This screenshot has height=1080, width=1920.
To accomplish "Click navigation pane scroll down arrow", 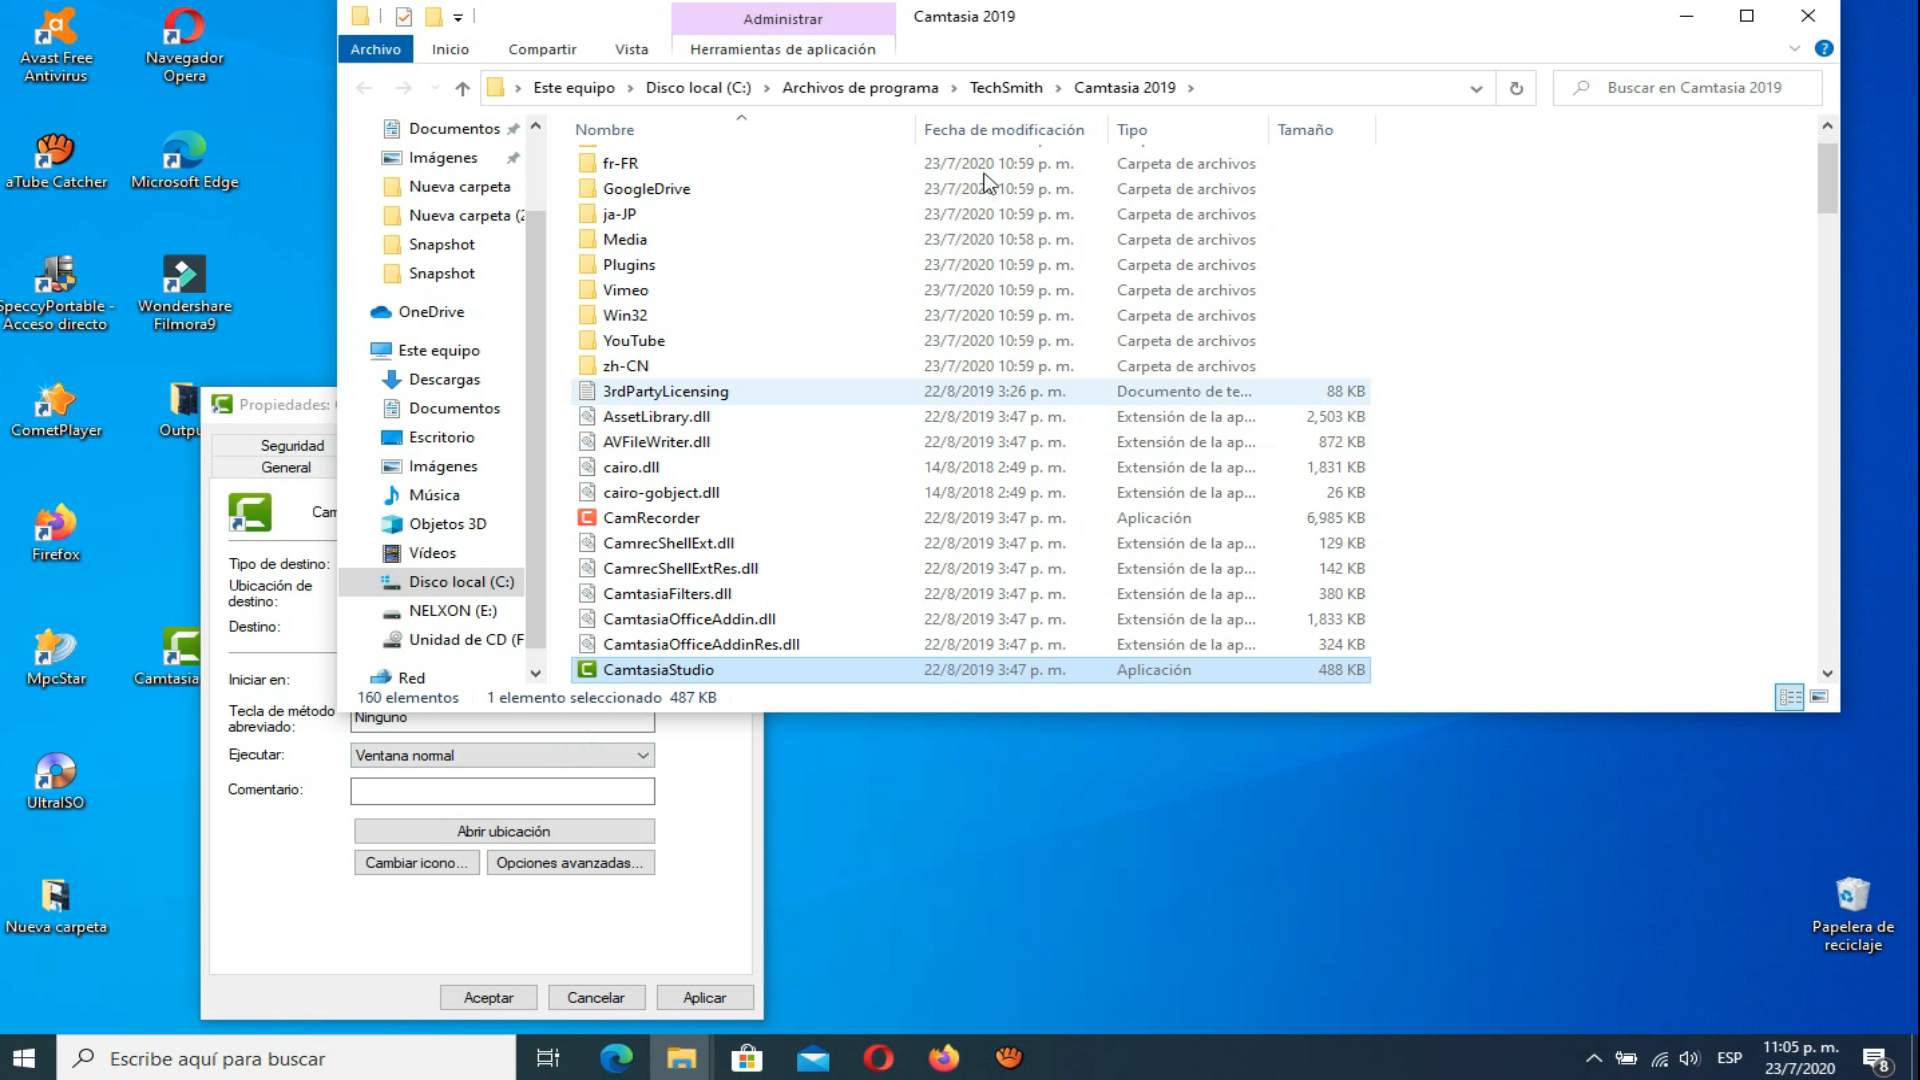I will coord(535,674).
